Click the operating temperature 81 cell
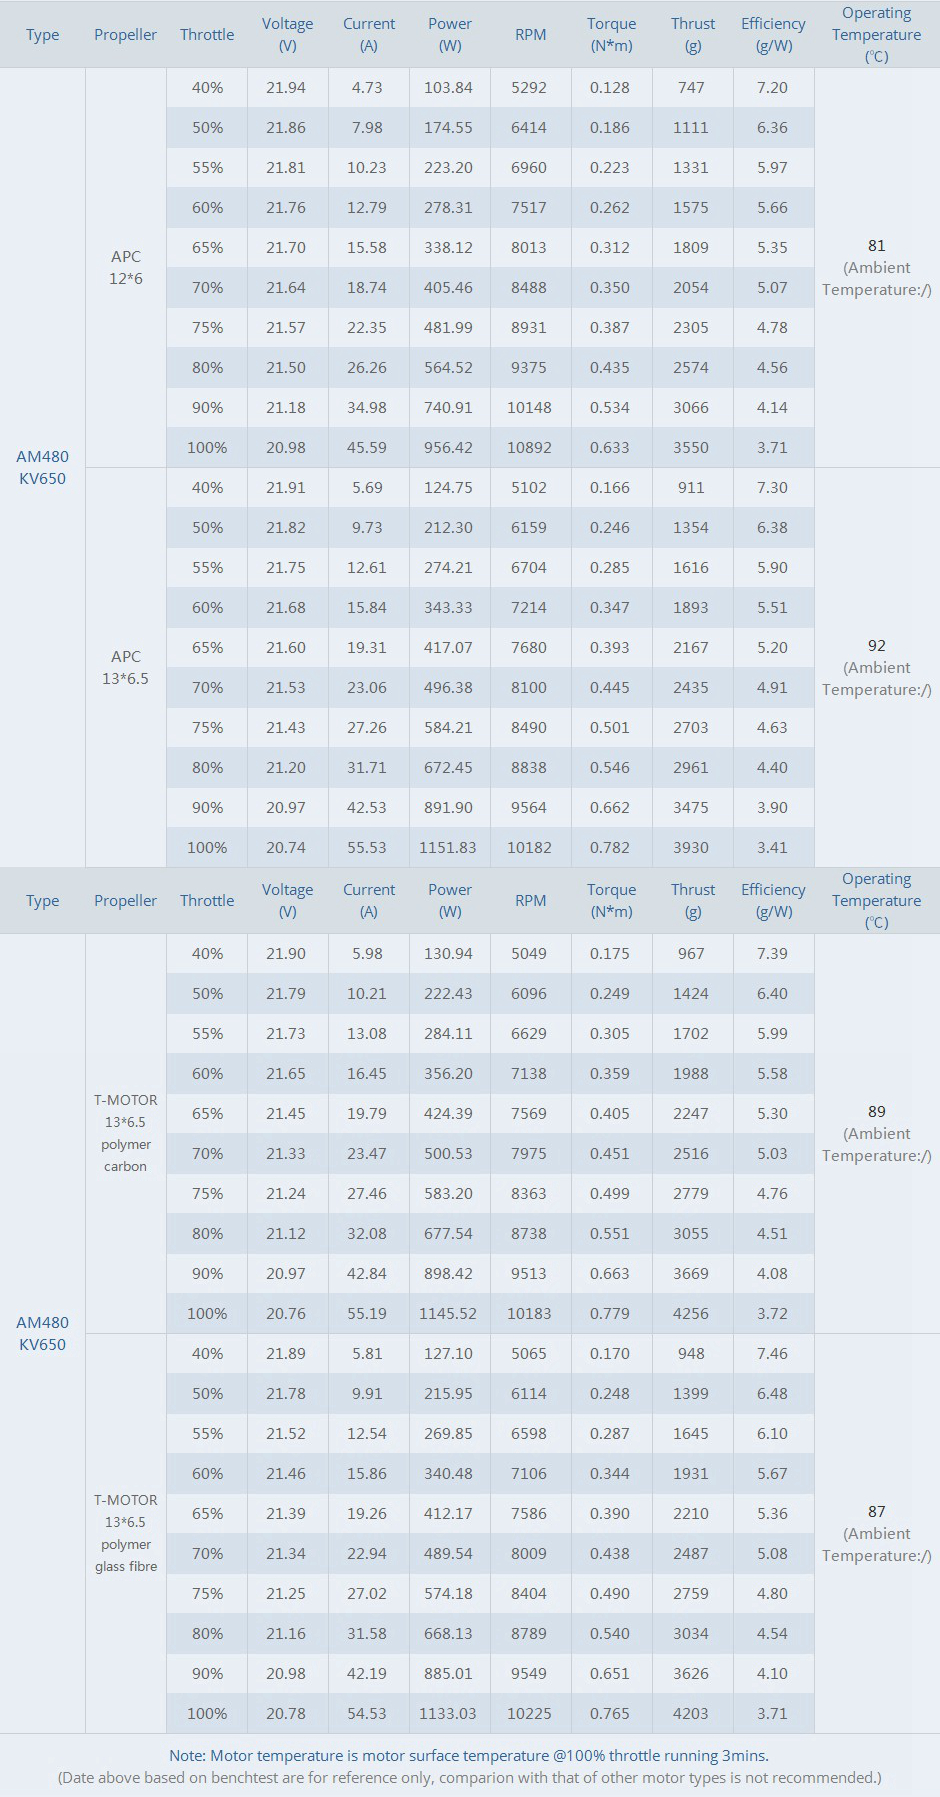This screenshot has height=1797, width=940. click(877, 267)
